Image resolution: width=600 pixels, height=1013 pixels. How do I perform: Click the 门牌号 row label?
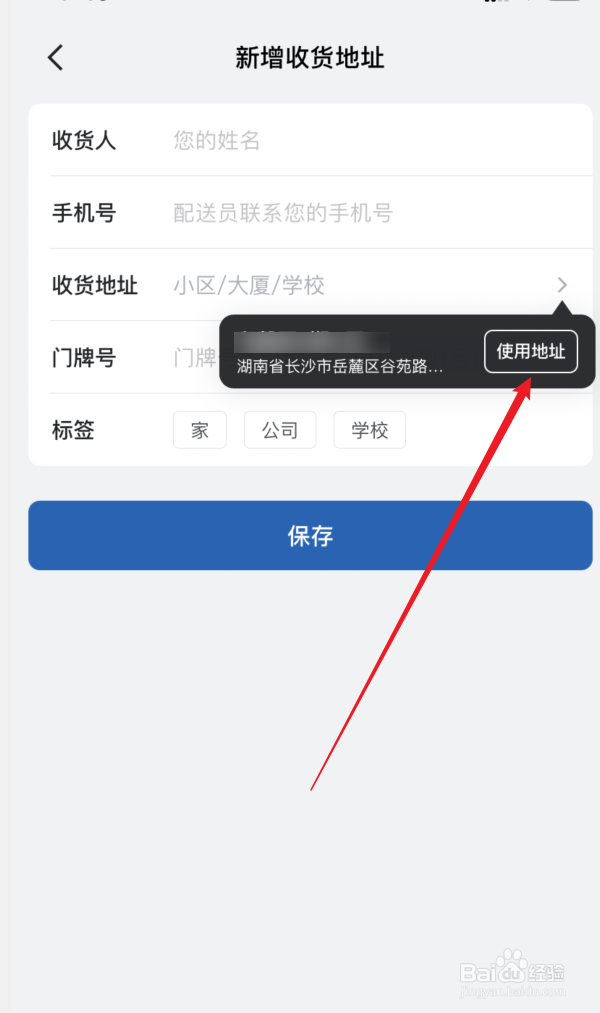click(x=84, y=357)
